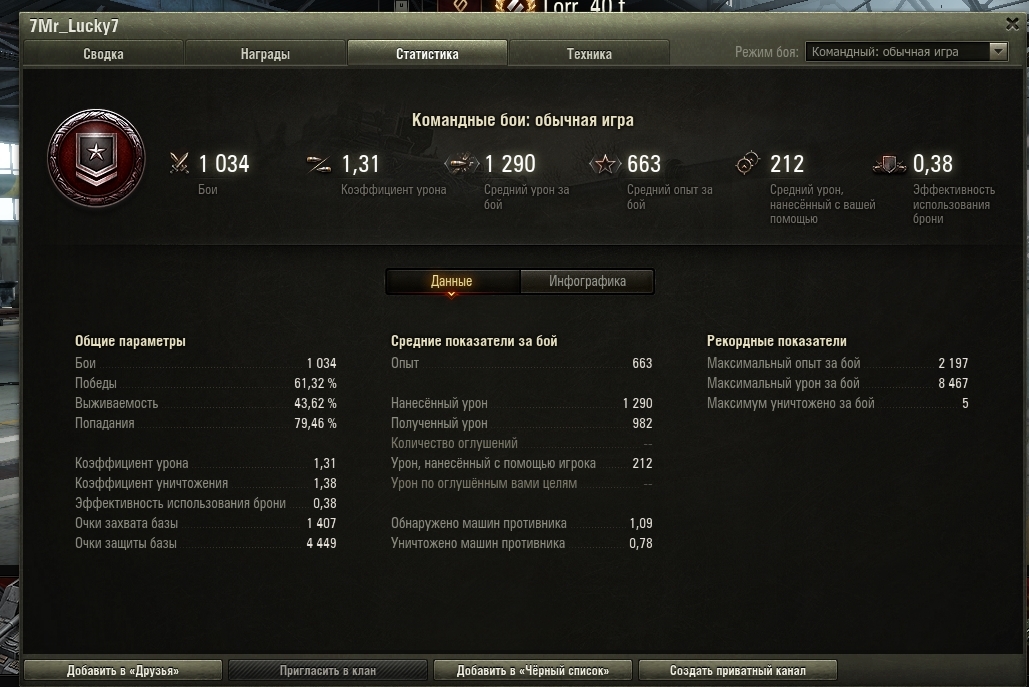Click Добавить в «Чёрный список» button
The image size is (1029, 687).
(533, 670)
